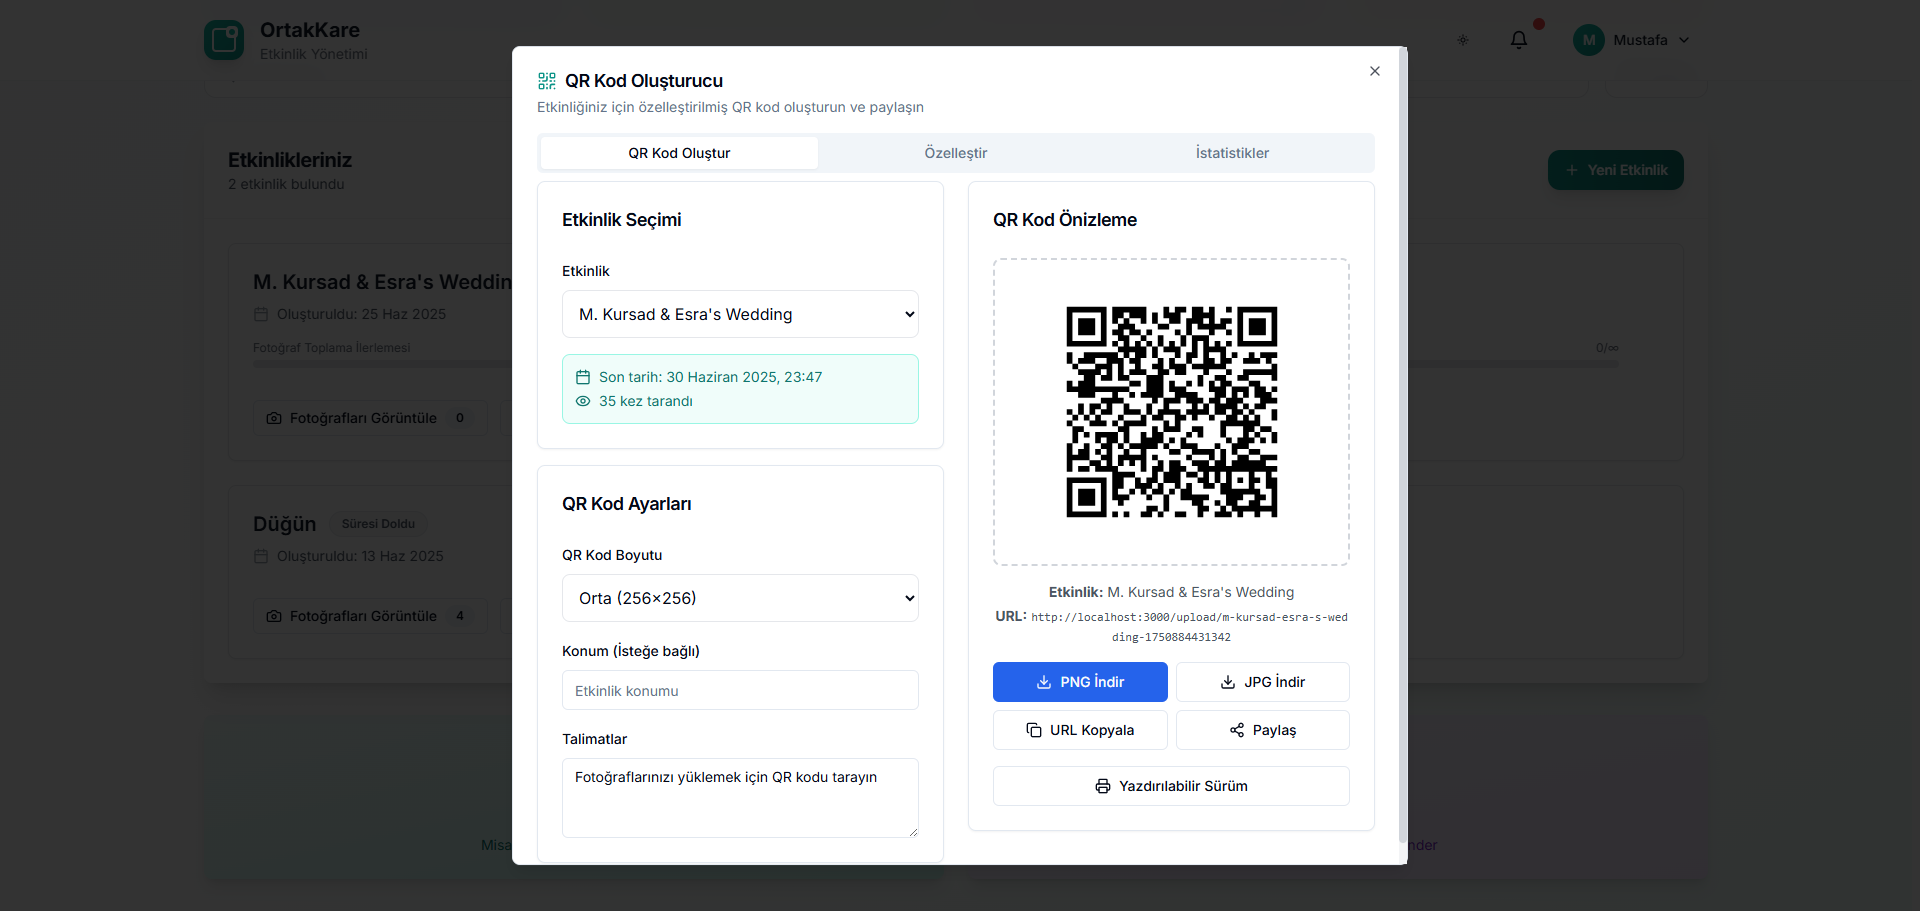Switch to the QR Kod Oluştur tab
This screenshot has height=911, width=1920.
tap(679, 153)
